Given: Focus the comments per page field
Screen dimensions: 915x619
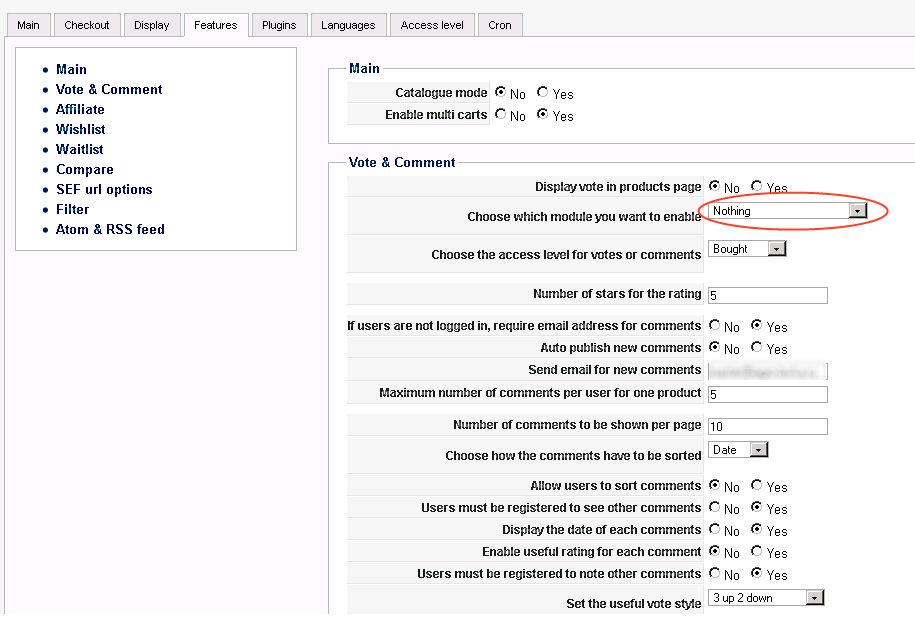Looking at the screenshot, I should click(x=767, y=427).
